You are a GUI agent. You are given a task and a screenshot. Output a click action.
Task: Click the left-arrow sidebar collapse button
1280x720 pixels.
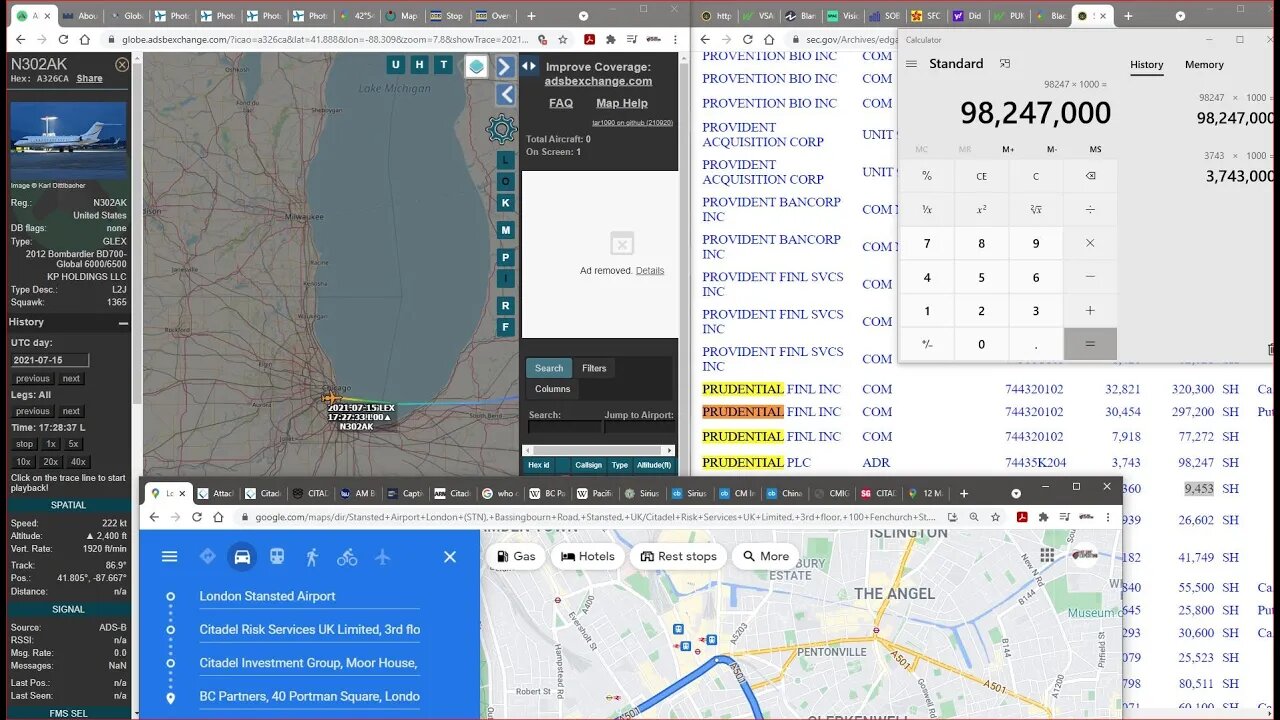(x=506, y=95)
